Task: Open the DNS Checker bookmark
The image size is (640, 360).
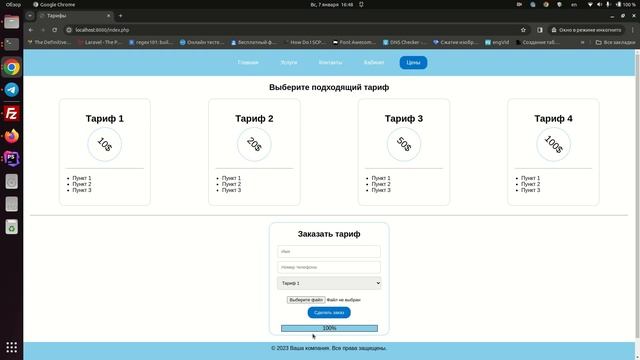Action: pos(405,42)
